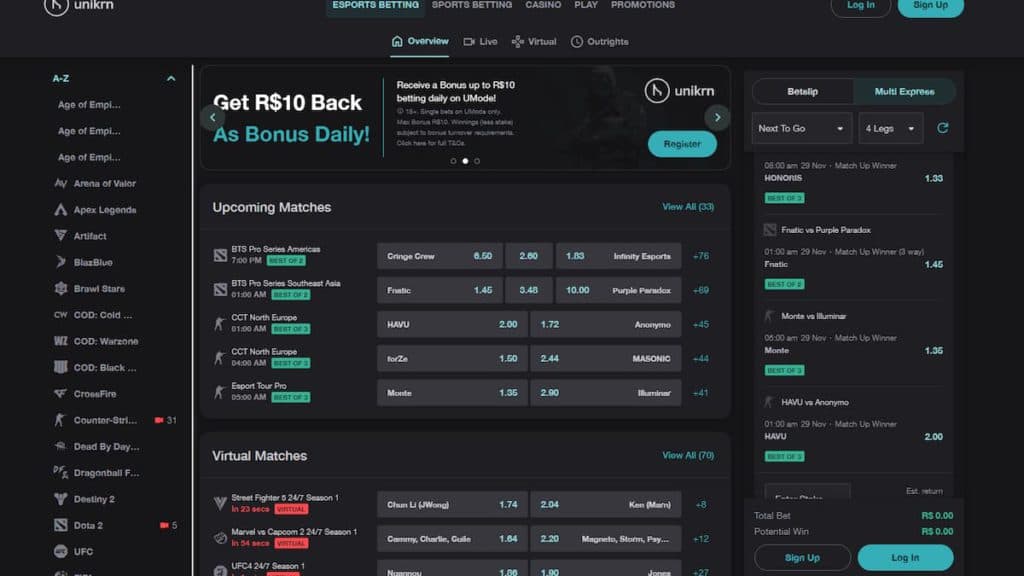Open the Casino menu item
1024x576 pixels.
point(543,5)
